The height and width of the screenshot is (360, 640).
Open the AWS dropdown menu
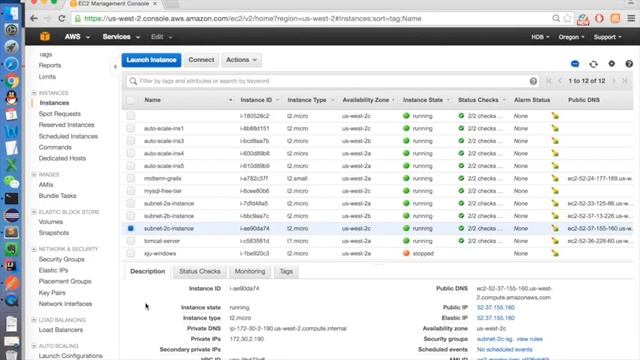[77, 37]
